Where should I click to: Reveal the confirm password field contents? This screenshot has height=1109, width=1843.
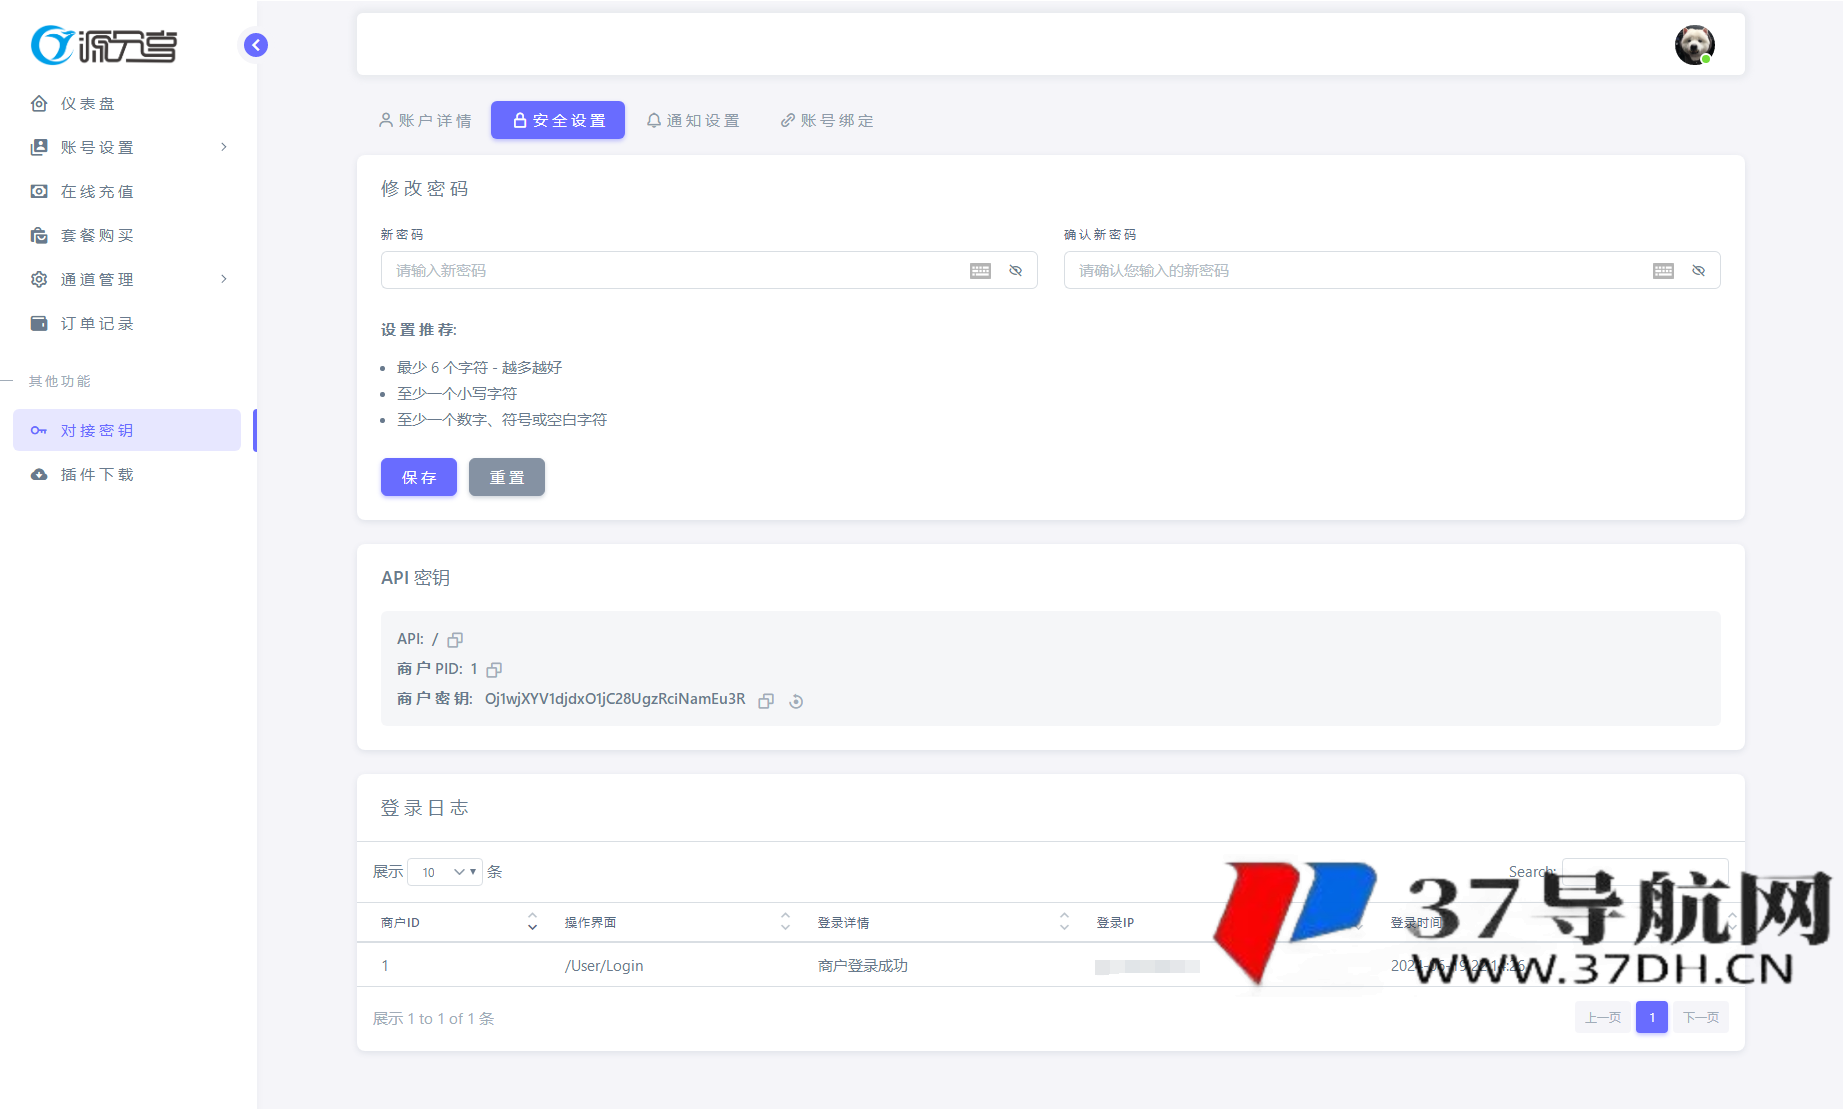click(1698, 270)
